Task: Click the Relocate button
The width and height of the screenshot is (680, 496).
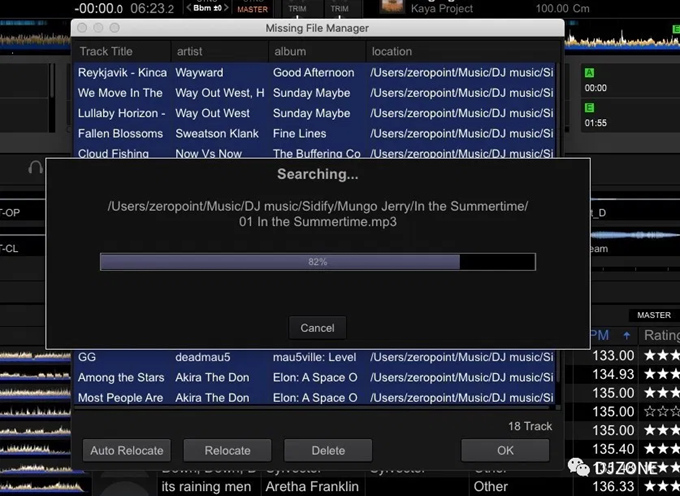Action: pos(227,450)
